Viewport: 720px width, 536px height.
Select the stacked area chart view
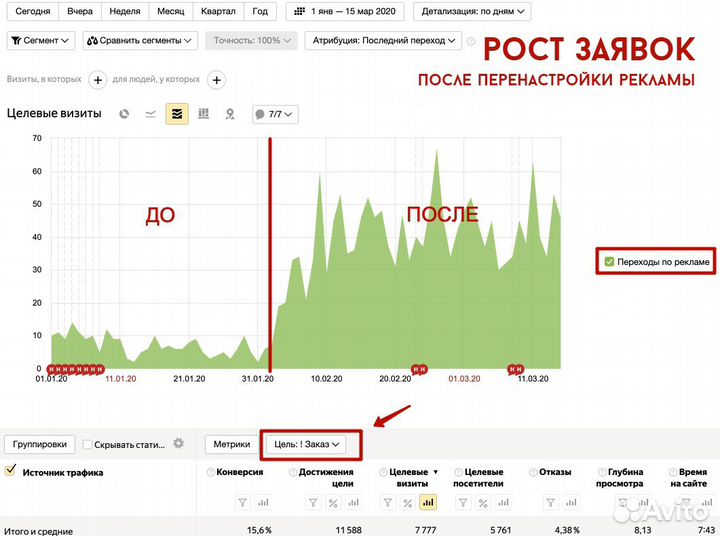177,114
